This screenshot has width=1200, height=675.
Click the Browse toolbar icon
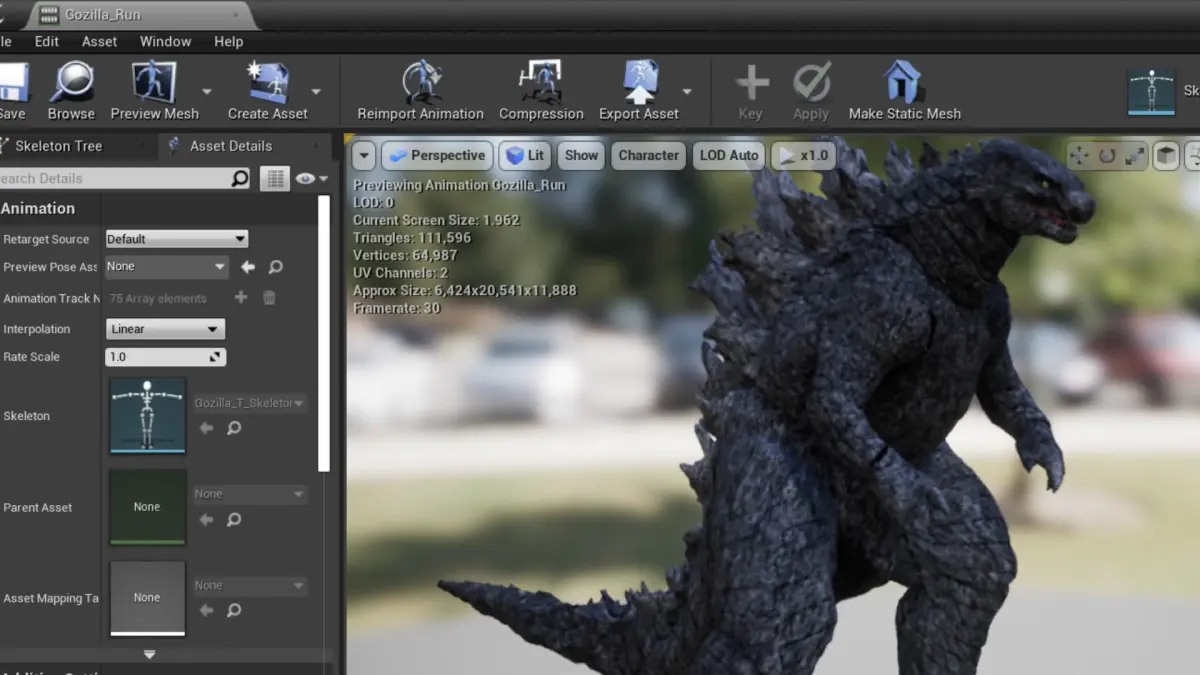[72, 82]
